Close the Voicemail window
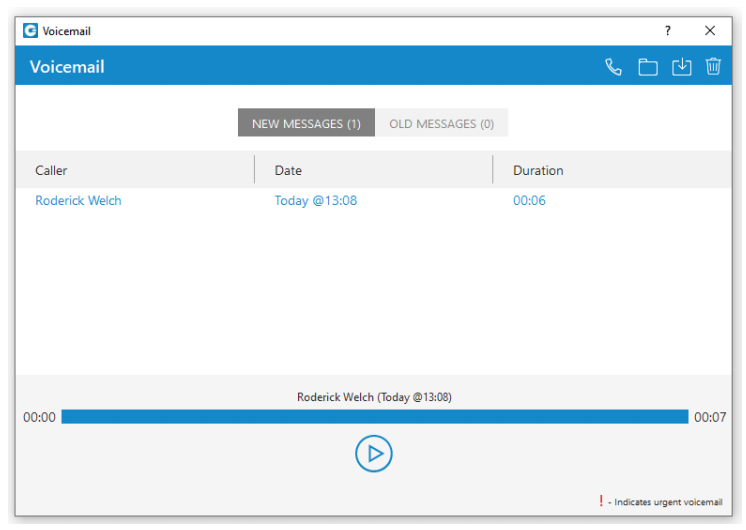 coord(710,31)
